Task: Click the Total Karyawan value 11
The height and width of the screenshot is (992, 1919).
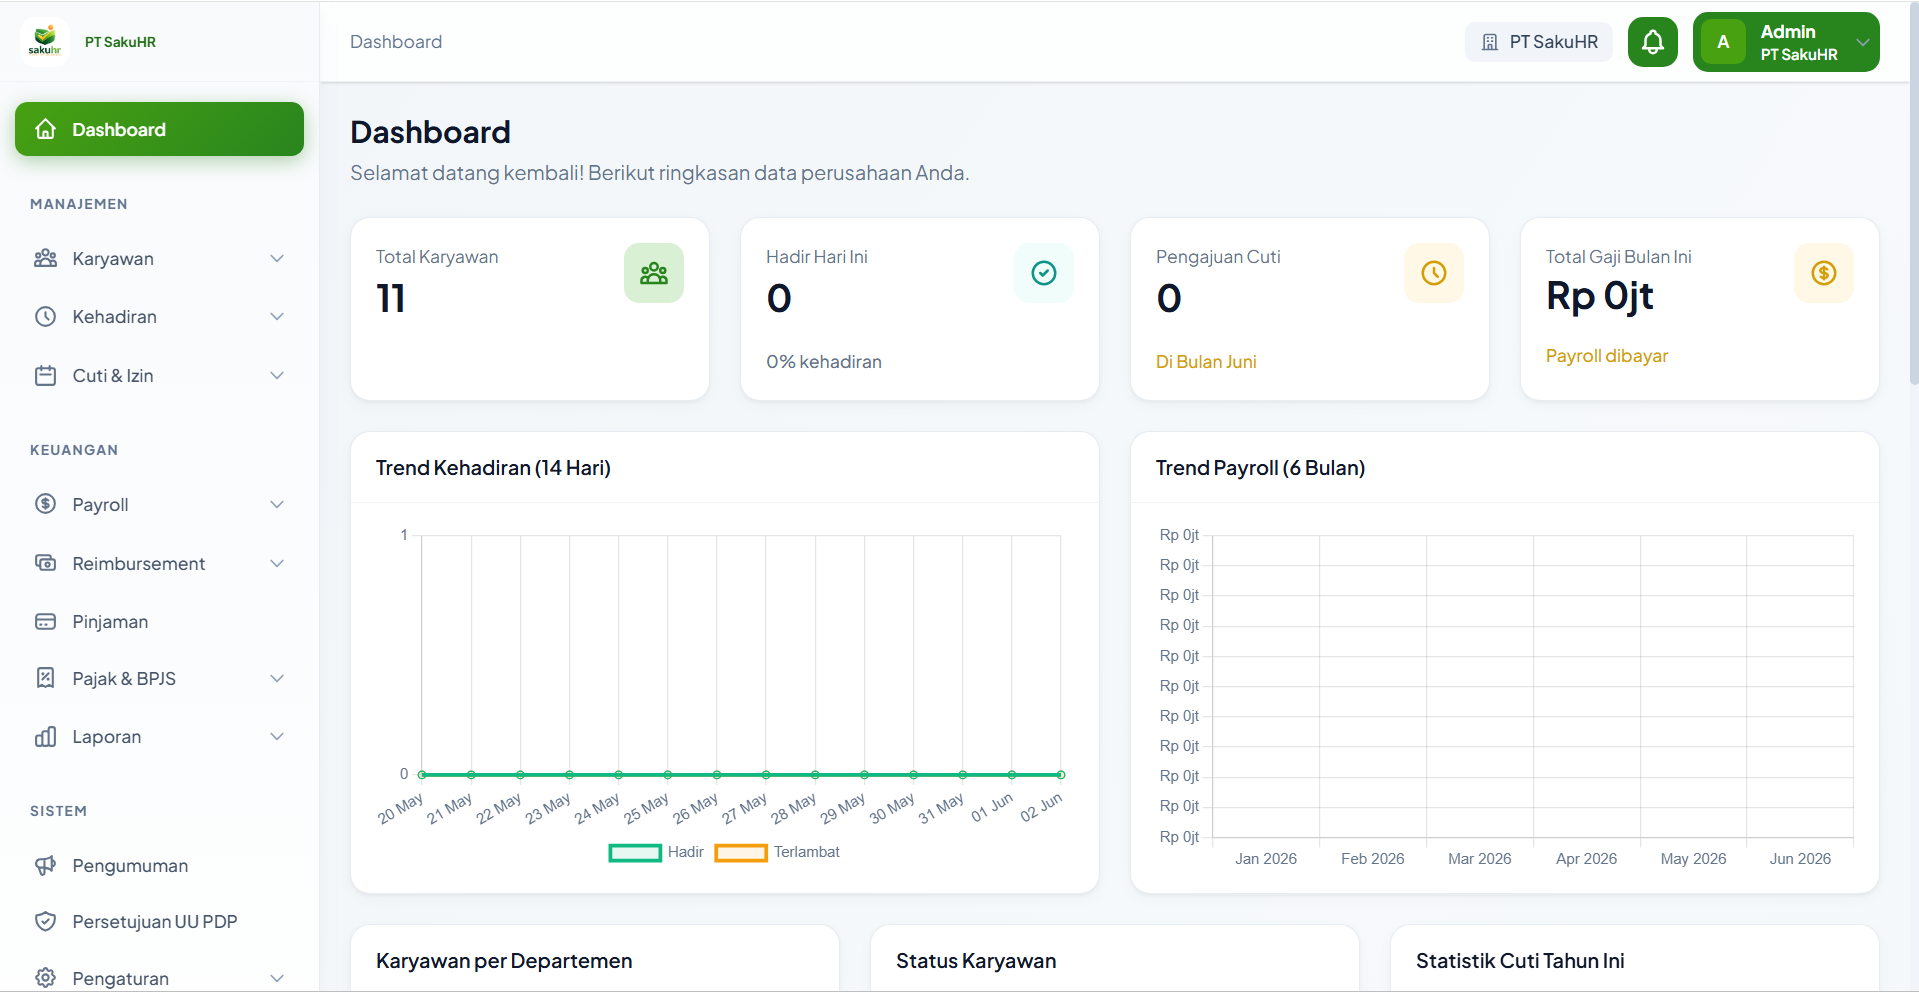Action: tap(391, 298)
